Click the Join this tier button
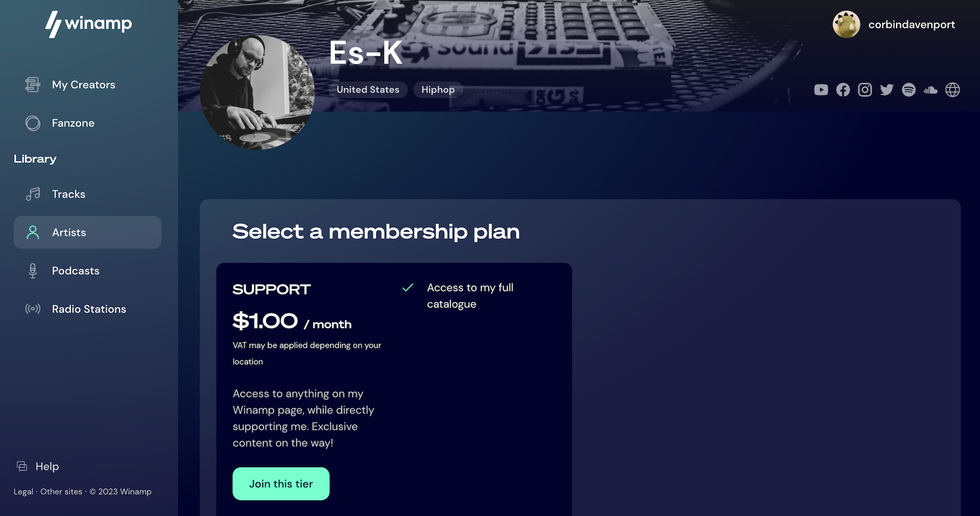Viewport: 980px width, 516px height. coord(281,484)
